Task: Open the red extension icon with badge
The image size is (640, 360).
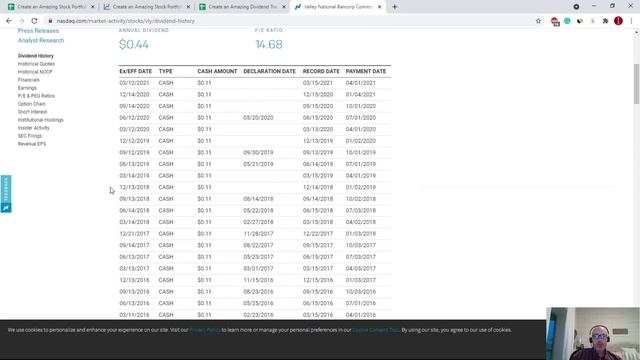Action: [x=555, y=21]
